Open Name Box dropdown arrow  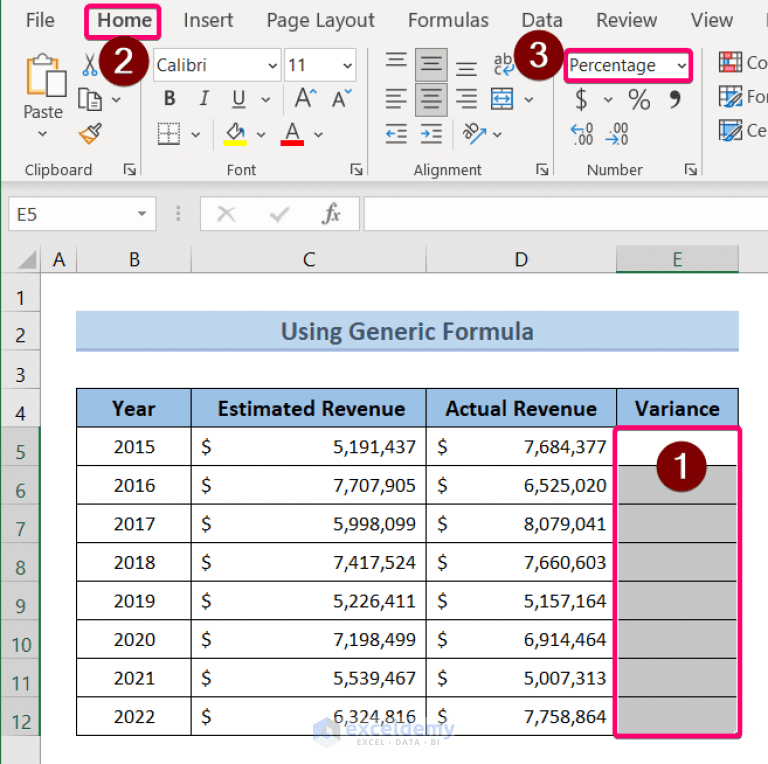pos(142,214)
